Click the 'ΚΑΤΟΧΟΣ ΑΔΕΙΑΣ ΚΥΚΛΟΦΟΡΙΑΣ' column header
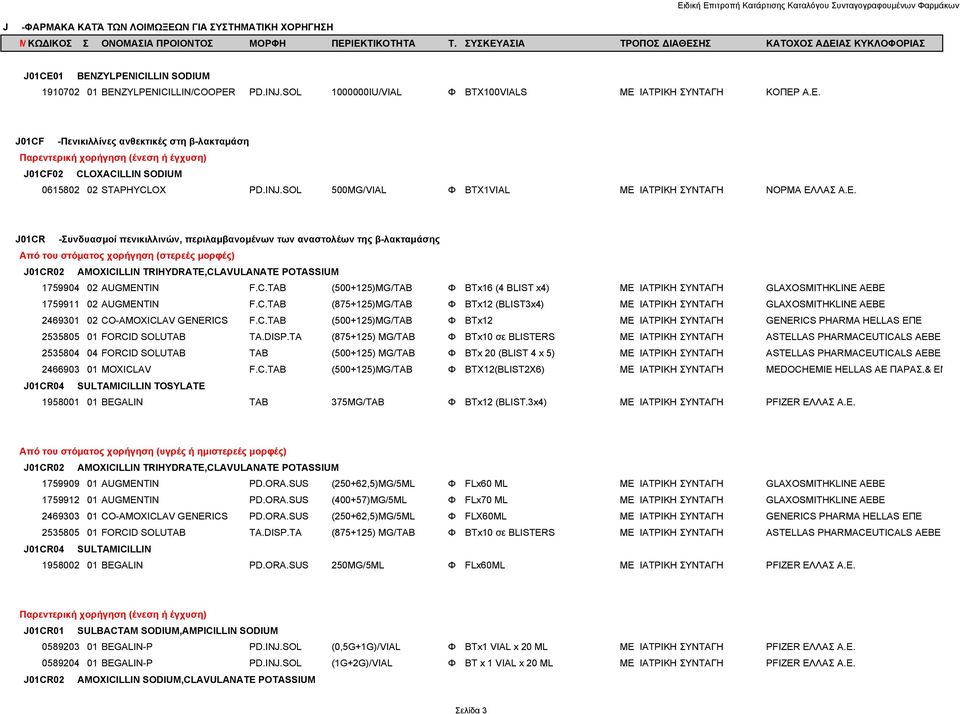Viewport: 960px width, 714px height. pyautogui.click(x=845, y=43)
